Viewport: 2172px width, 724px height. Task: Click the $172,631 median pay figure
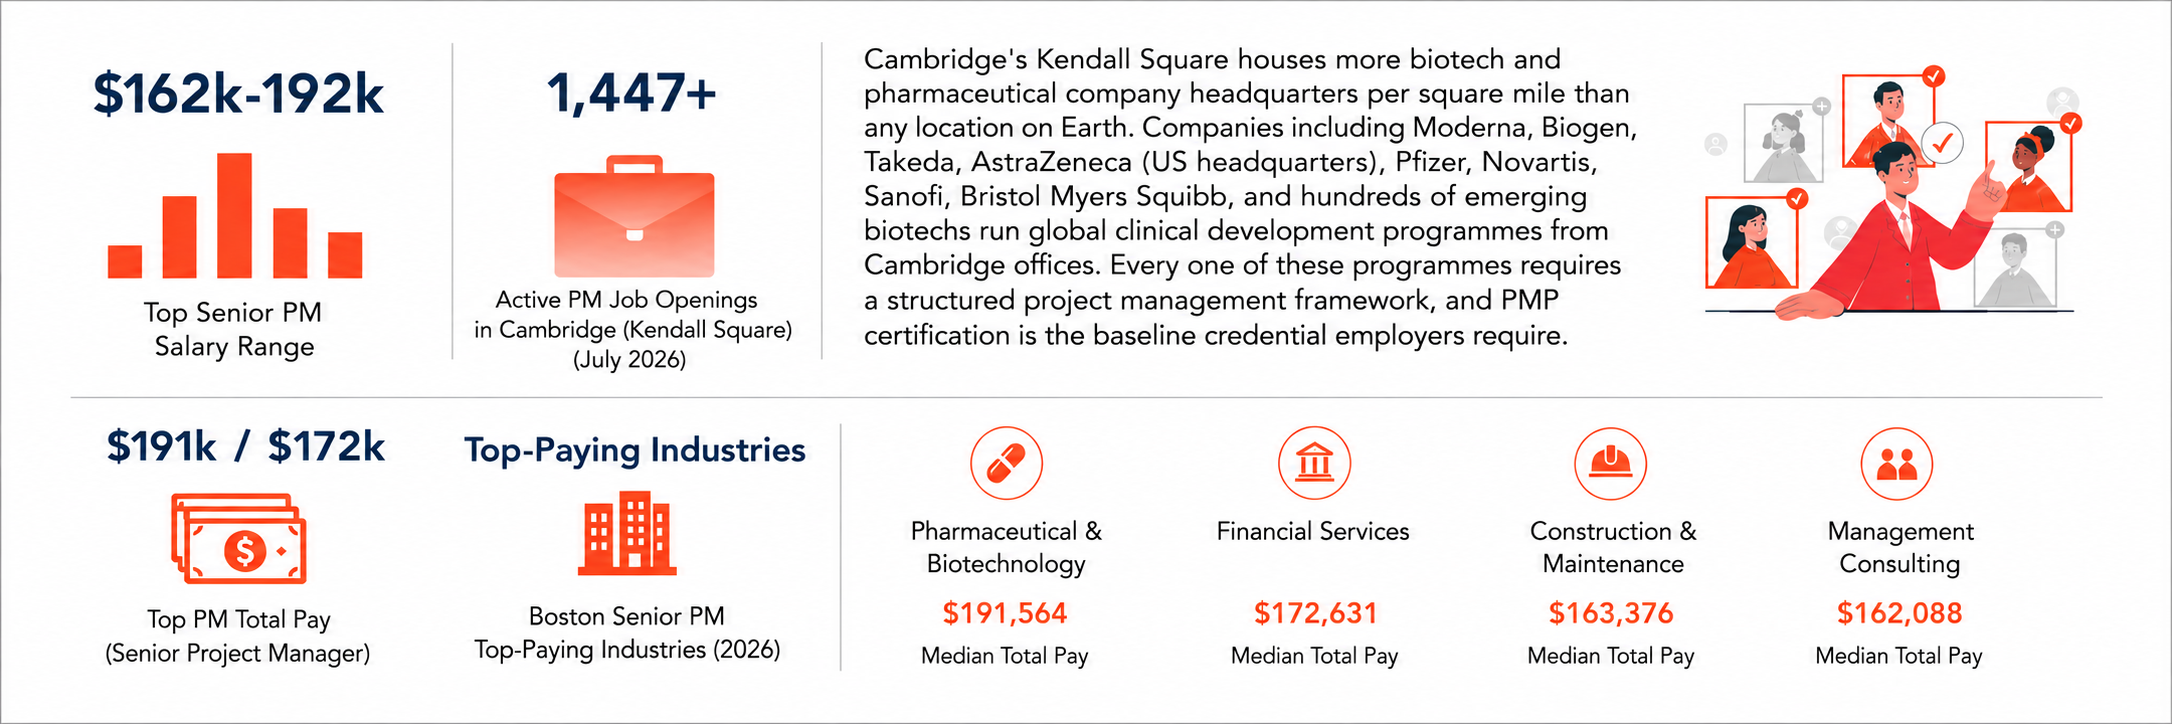coord(1316,613)
